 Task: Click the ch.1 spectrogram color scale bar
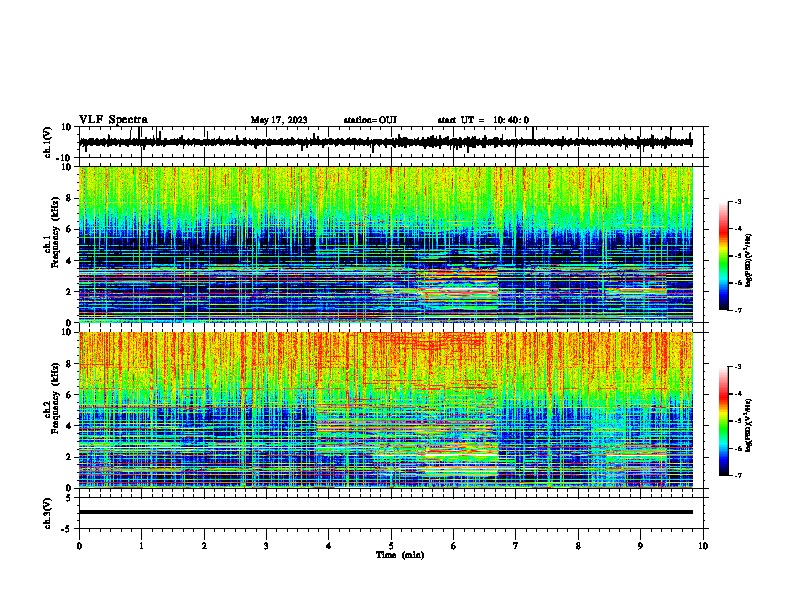(x=723, y=256)
